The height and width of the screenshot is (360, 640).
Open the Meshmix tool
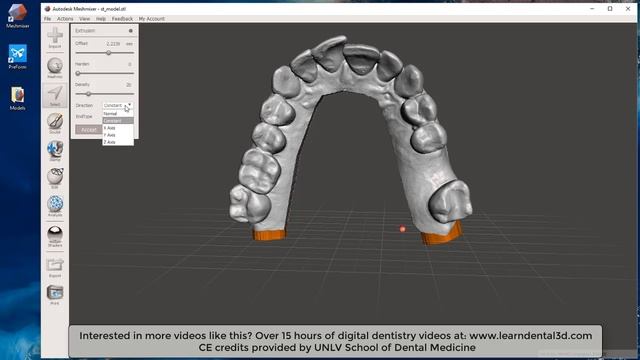tap(55, 68)
